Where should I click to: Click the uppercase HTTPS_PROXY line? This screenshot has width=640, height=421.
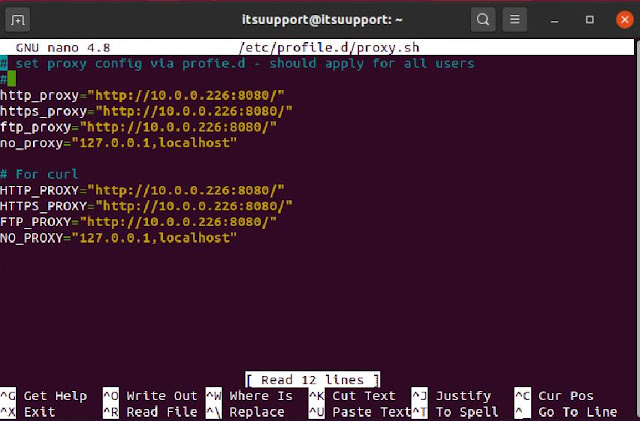(x=146, y=206)
